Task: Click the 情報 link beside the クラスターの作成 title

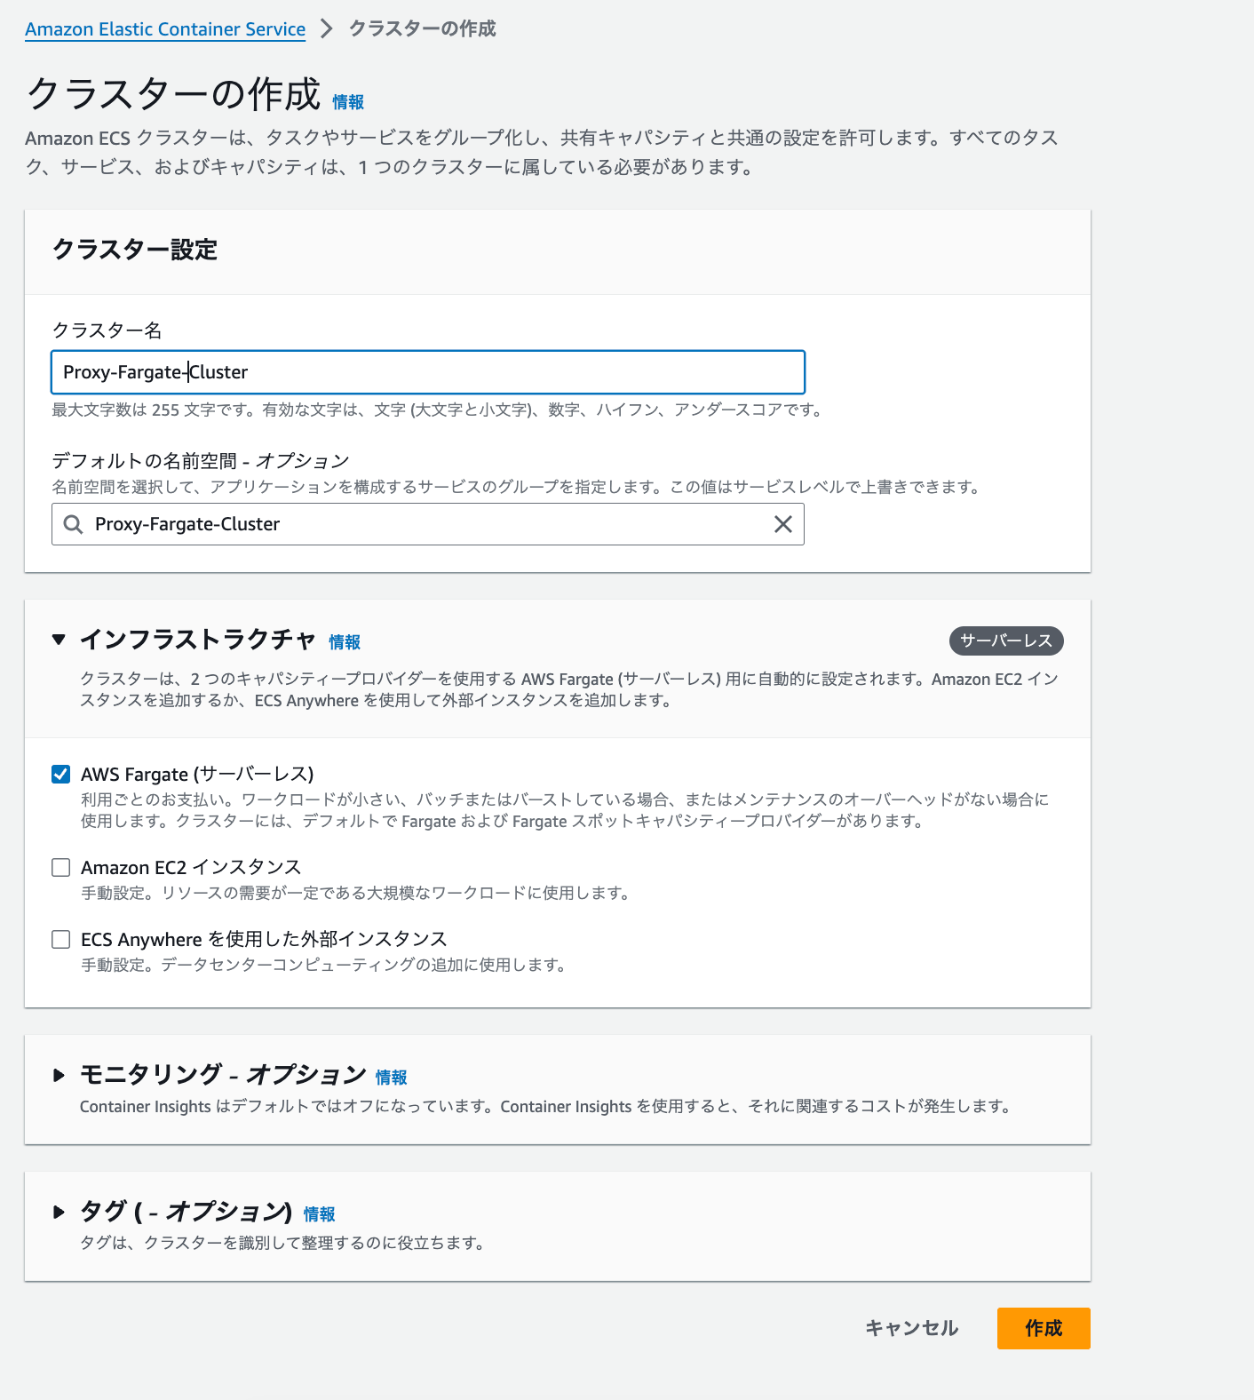Action: 348,102
